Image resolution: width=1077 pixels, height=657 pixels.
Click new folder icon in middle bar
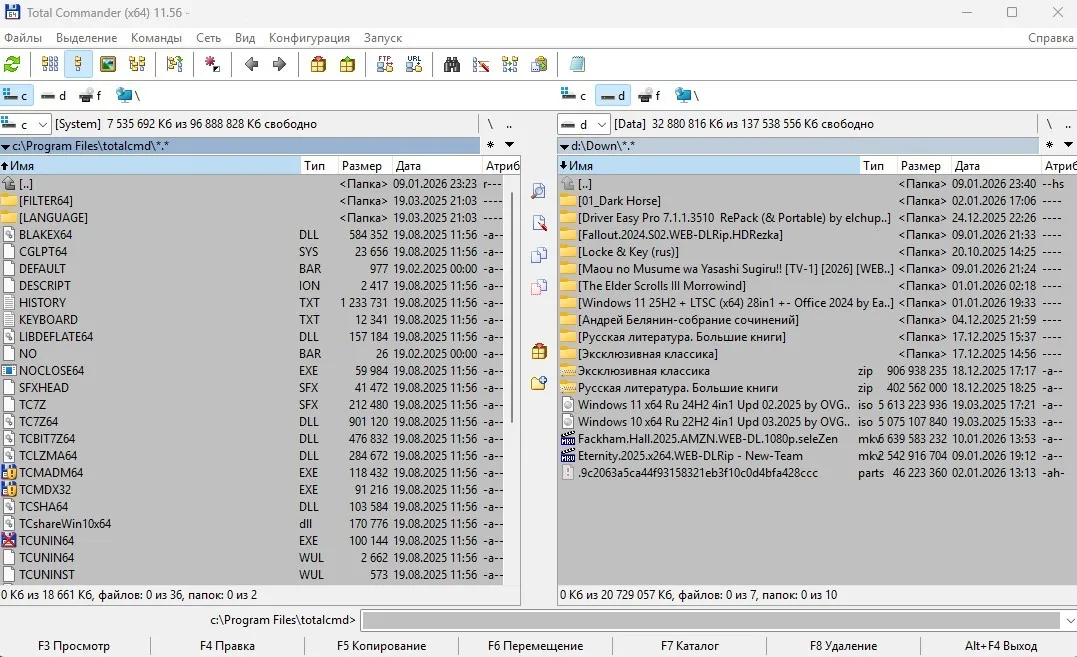[x=539, y=382]
